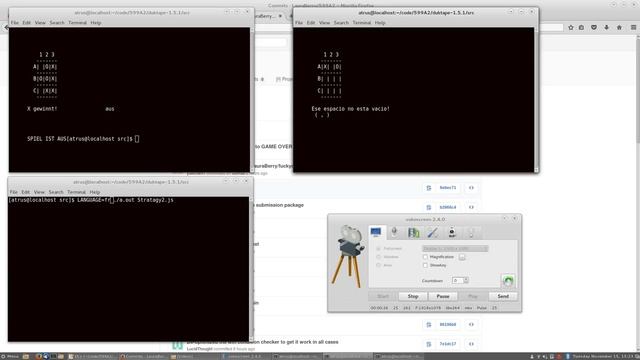Browse code icon for commit 9e9ec71
This screenshot has height=360, width=640.
coord(471,188)
